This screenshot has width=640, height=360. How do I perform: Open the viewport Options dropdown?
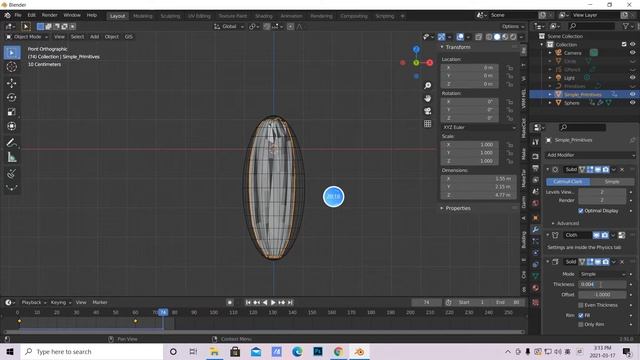(x=513, y=27)
